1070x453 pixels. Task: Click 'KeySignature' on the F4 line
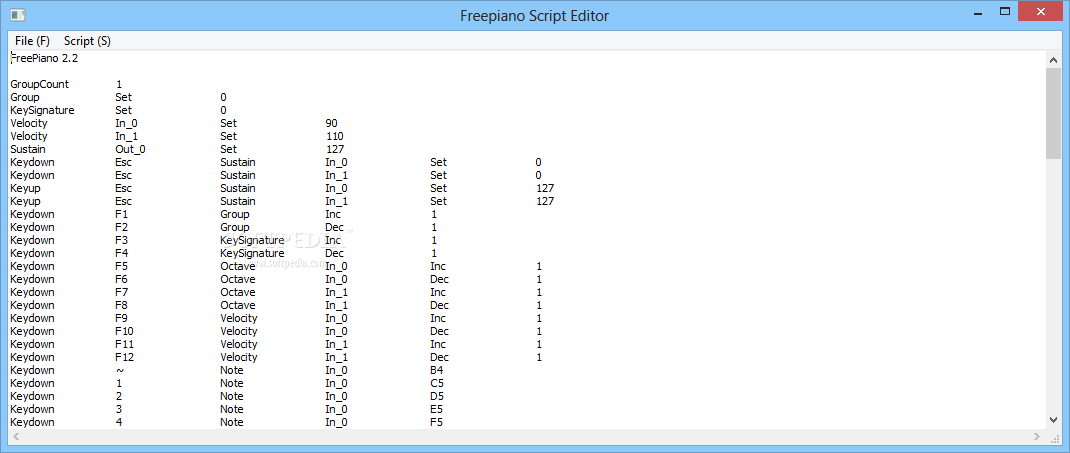tap(252, 254)
